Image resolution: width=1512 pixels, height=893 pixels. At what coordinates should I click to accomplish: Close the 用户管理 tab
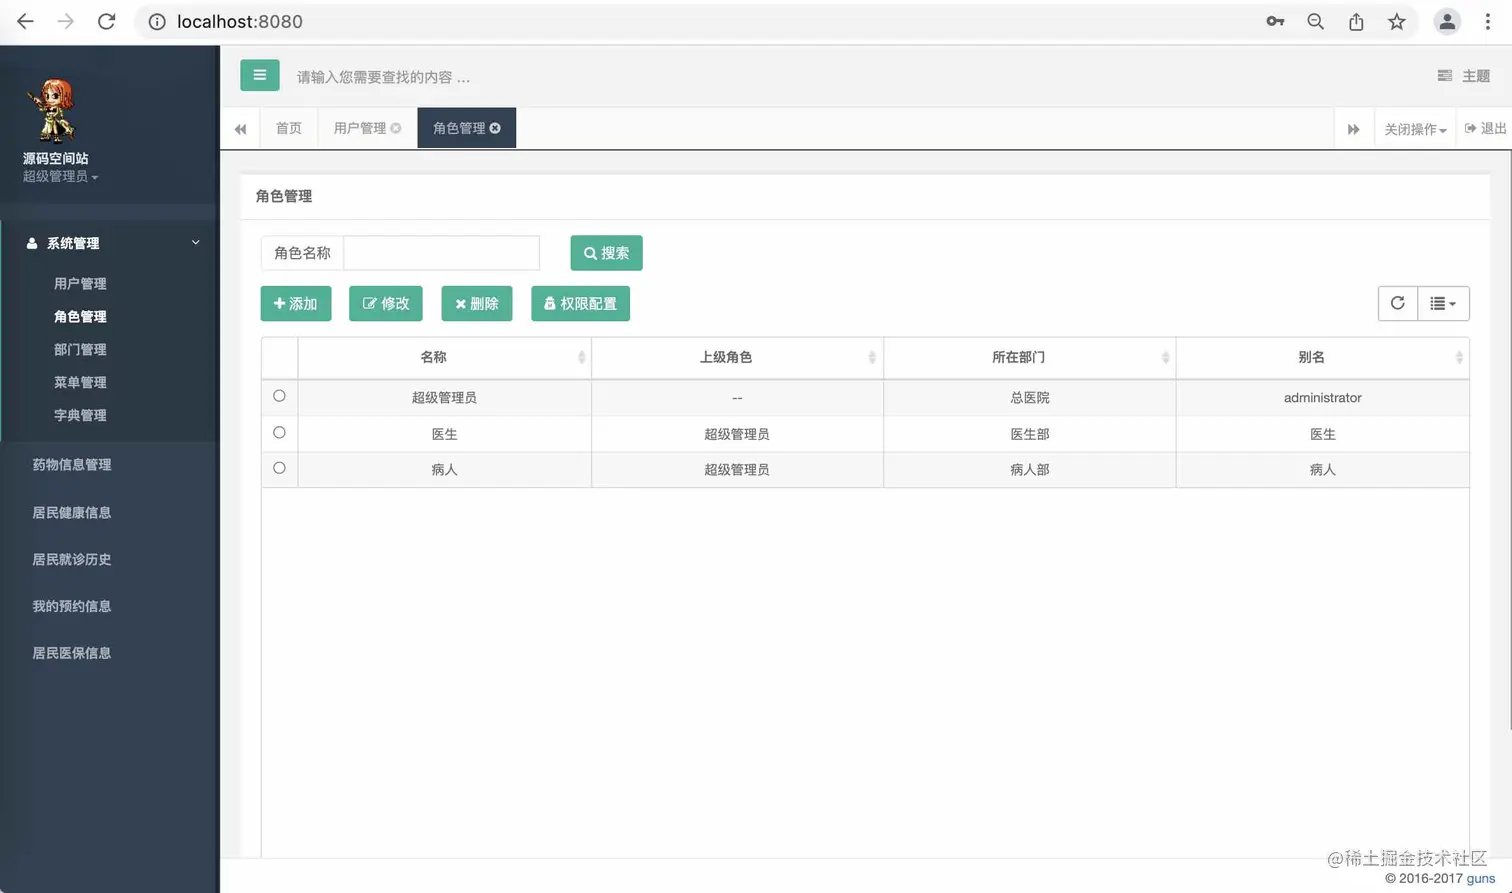click(396, 128)
